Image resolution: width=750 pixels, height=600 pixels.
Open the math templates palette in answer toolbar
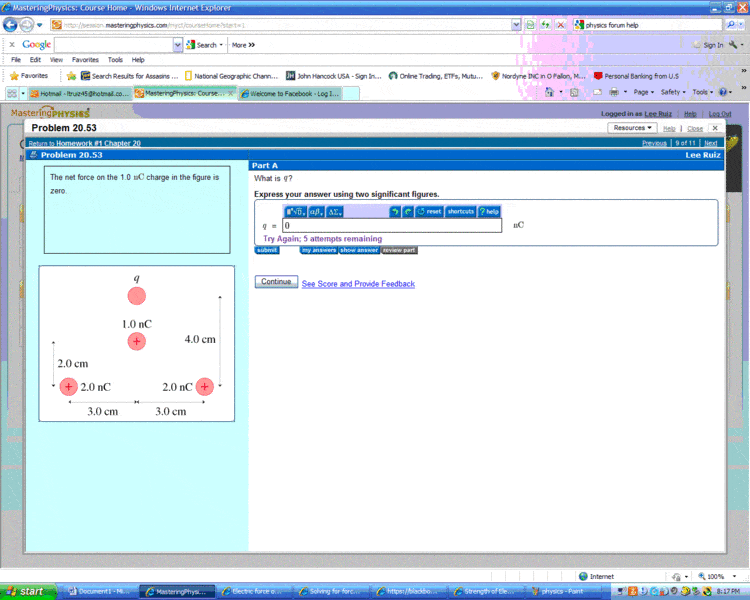pyautogui.click(x=295, y=212)
